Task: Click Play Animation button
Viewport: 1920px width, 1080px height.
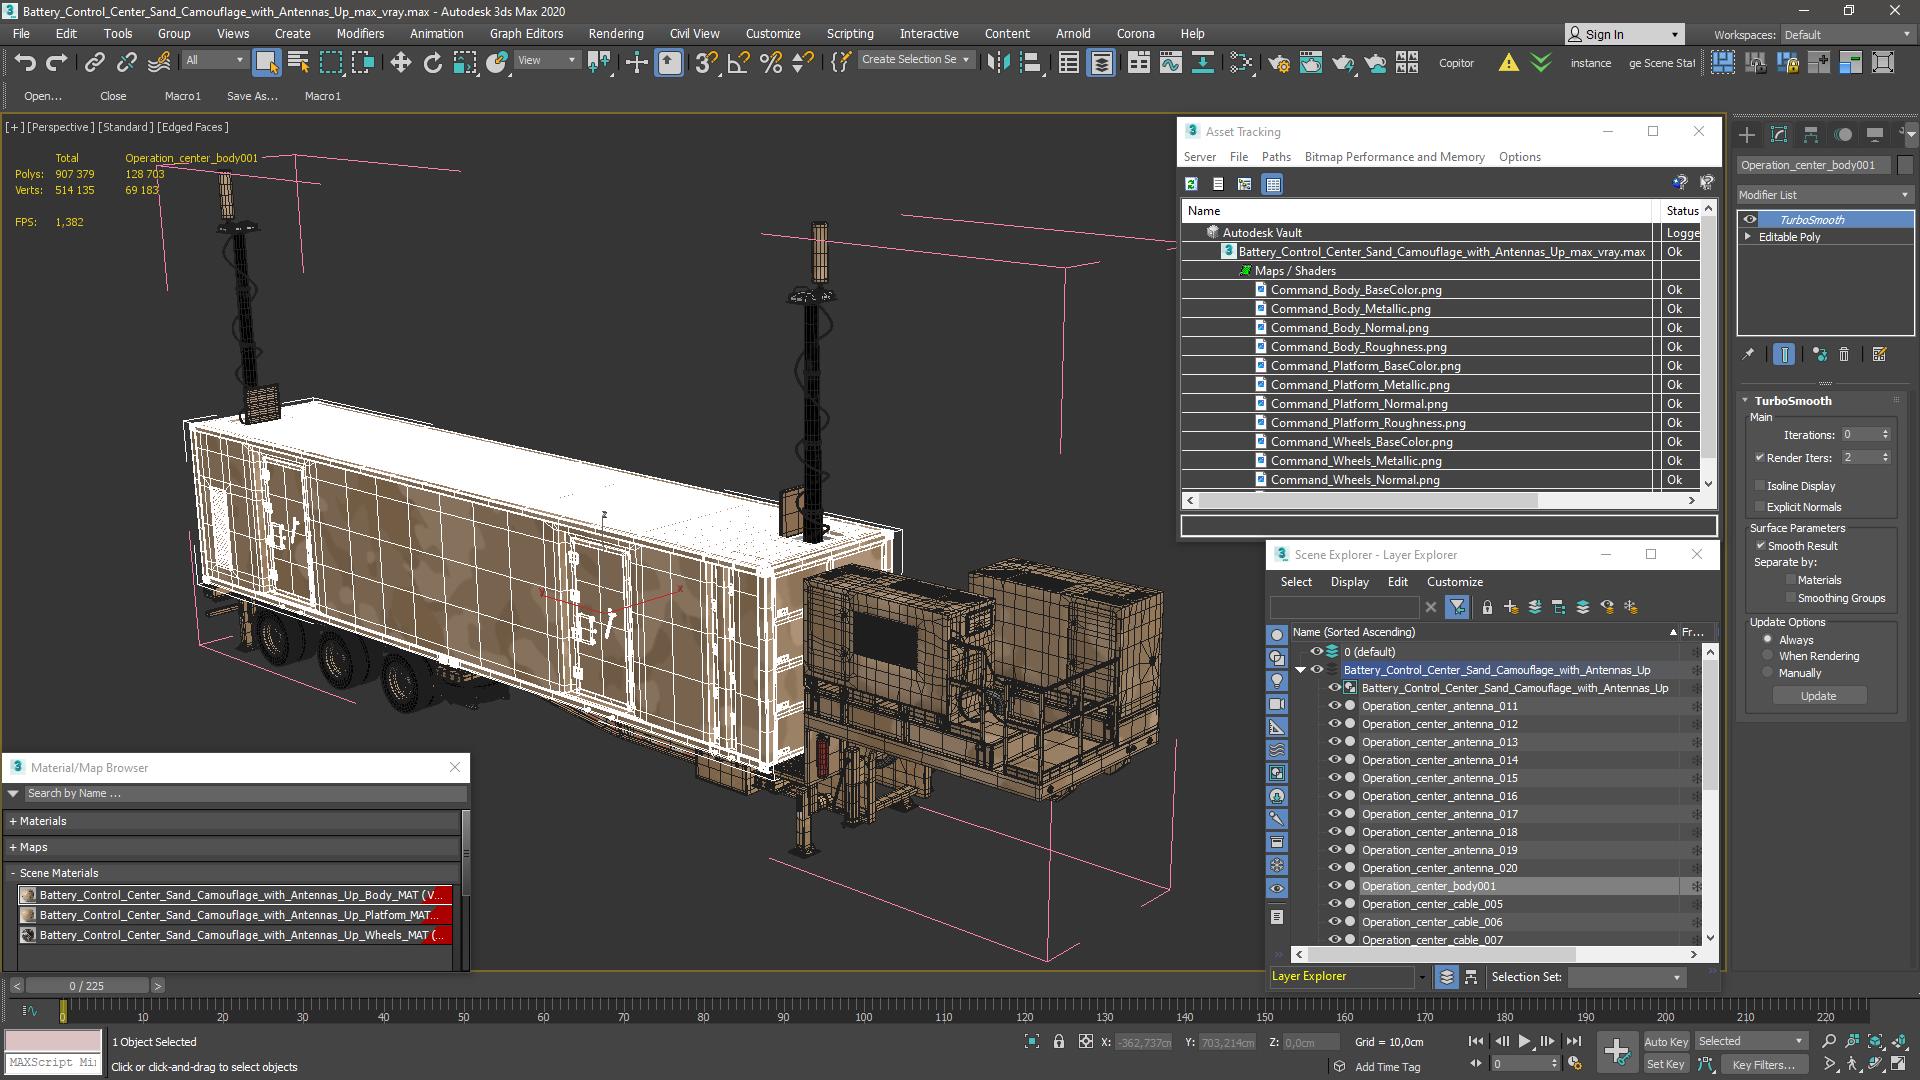Action: [x=1524, y=1042]
